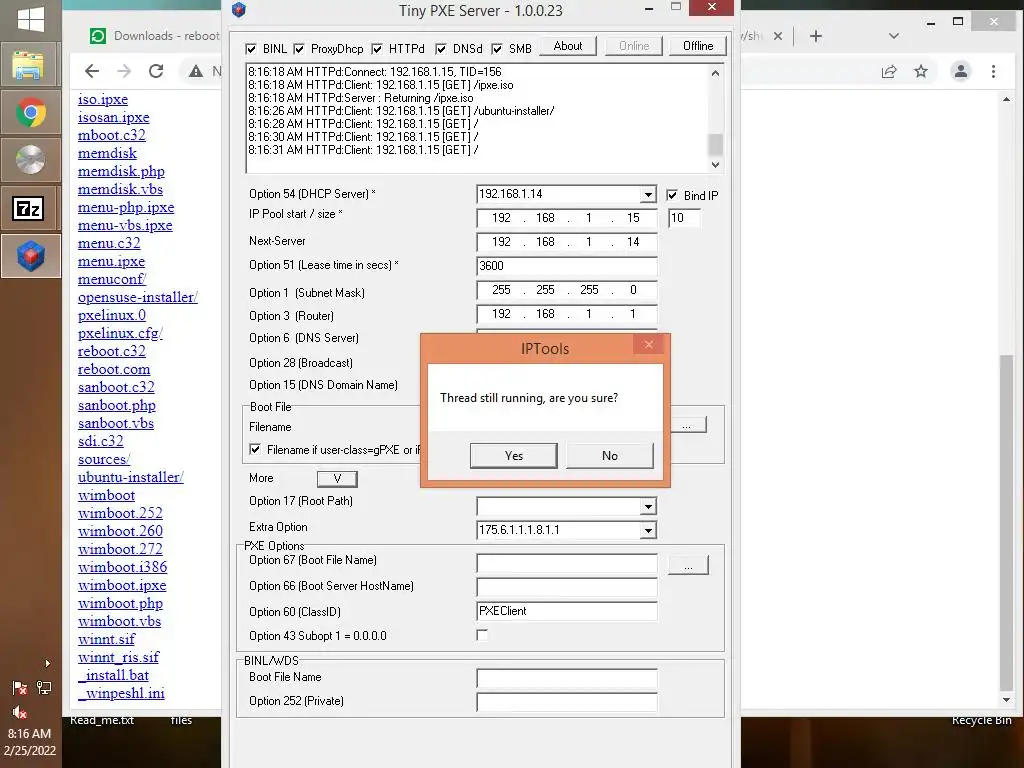Reload the Chrome page

156,71
